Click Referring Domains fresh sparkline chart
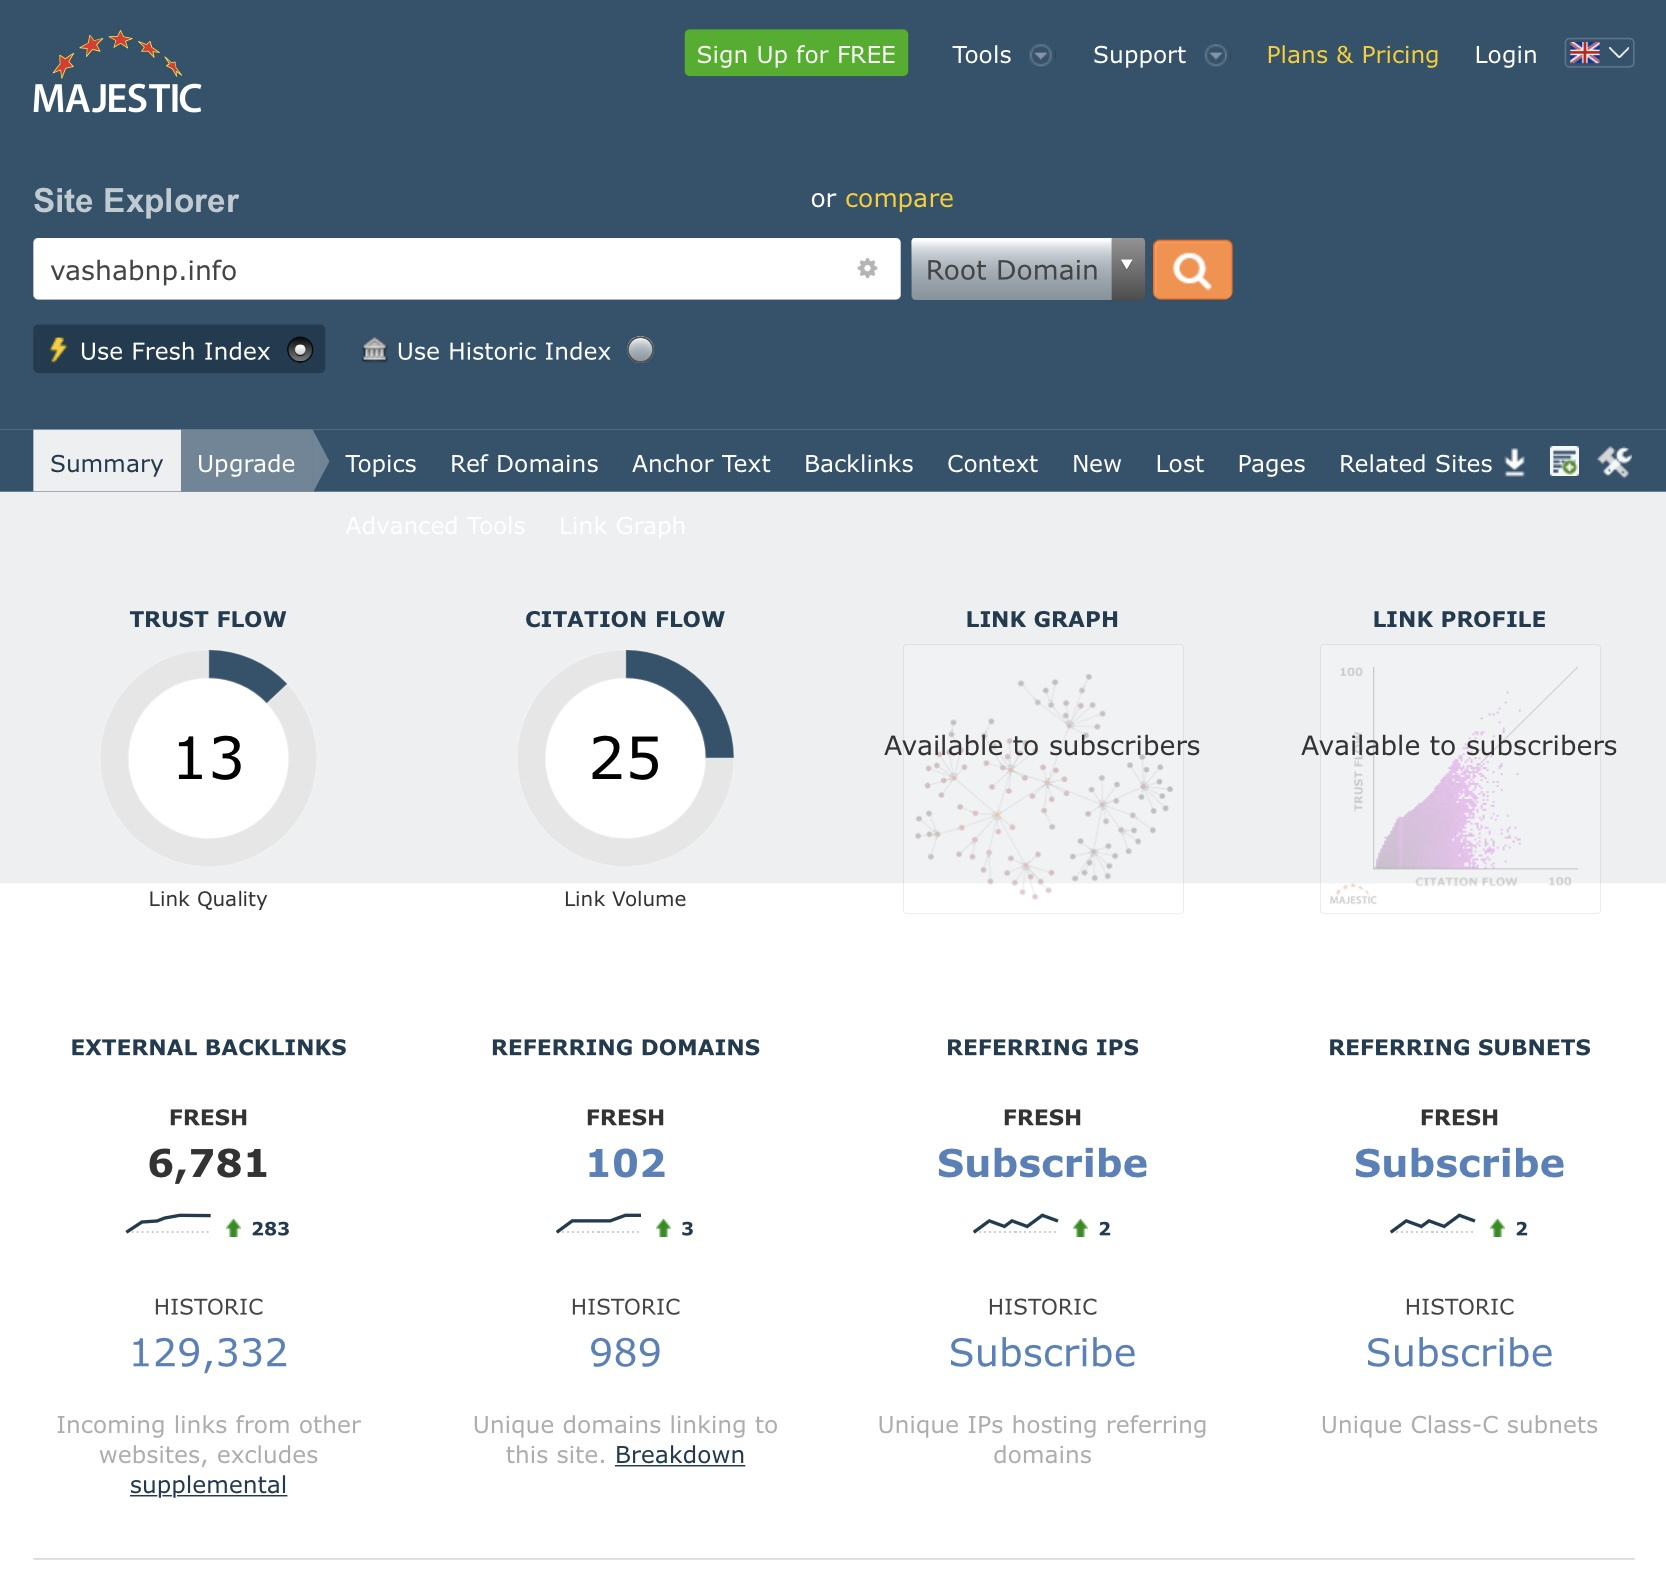The height and width of the screenshot is (1569, 1666). (x=598, y=1224)
